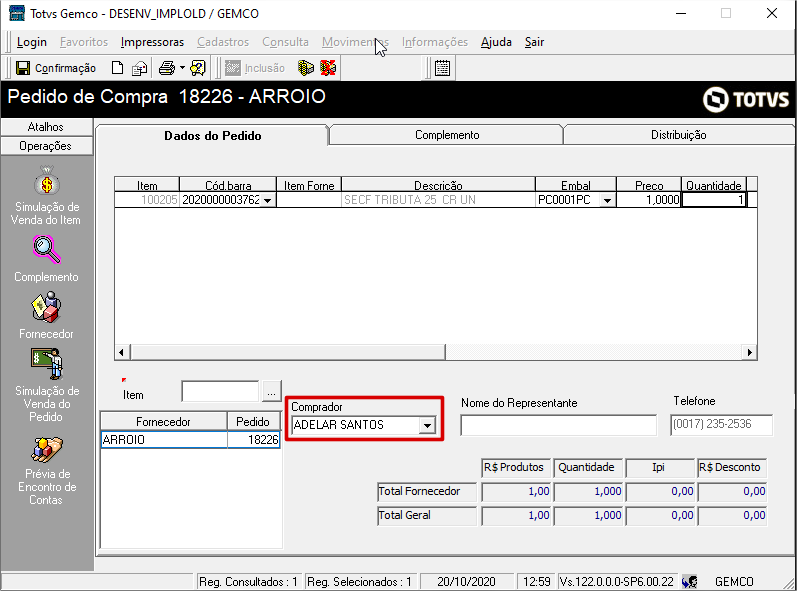Click the Descricao column header
The width and height of the screenshot is (797, 591).
click(x=438, y=185)
